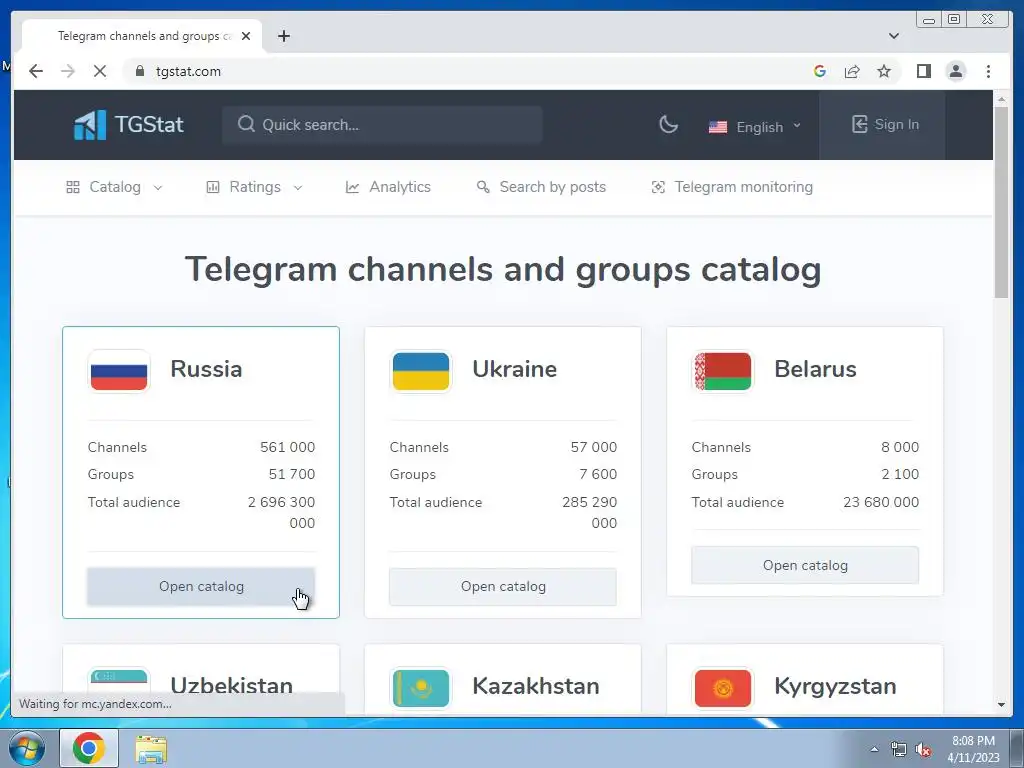Expand the Ratings menu
This screenshot has width=1024, height=768.
pyautogui.click(x=254, y=187)
